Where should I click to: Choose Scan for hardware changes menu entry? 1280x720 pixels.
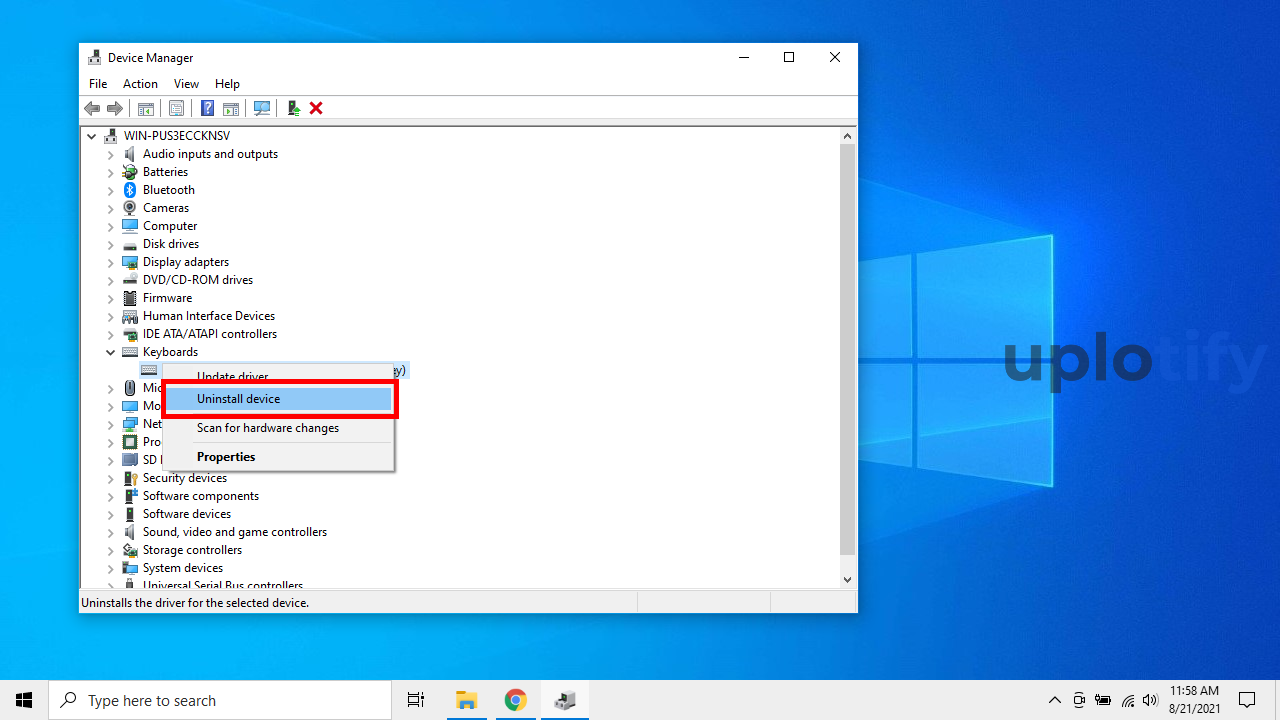click(x=279, y=428)
